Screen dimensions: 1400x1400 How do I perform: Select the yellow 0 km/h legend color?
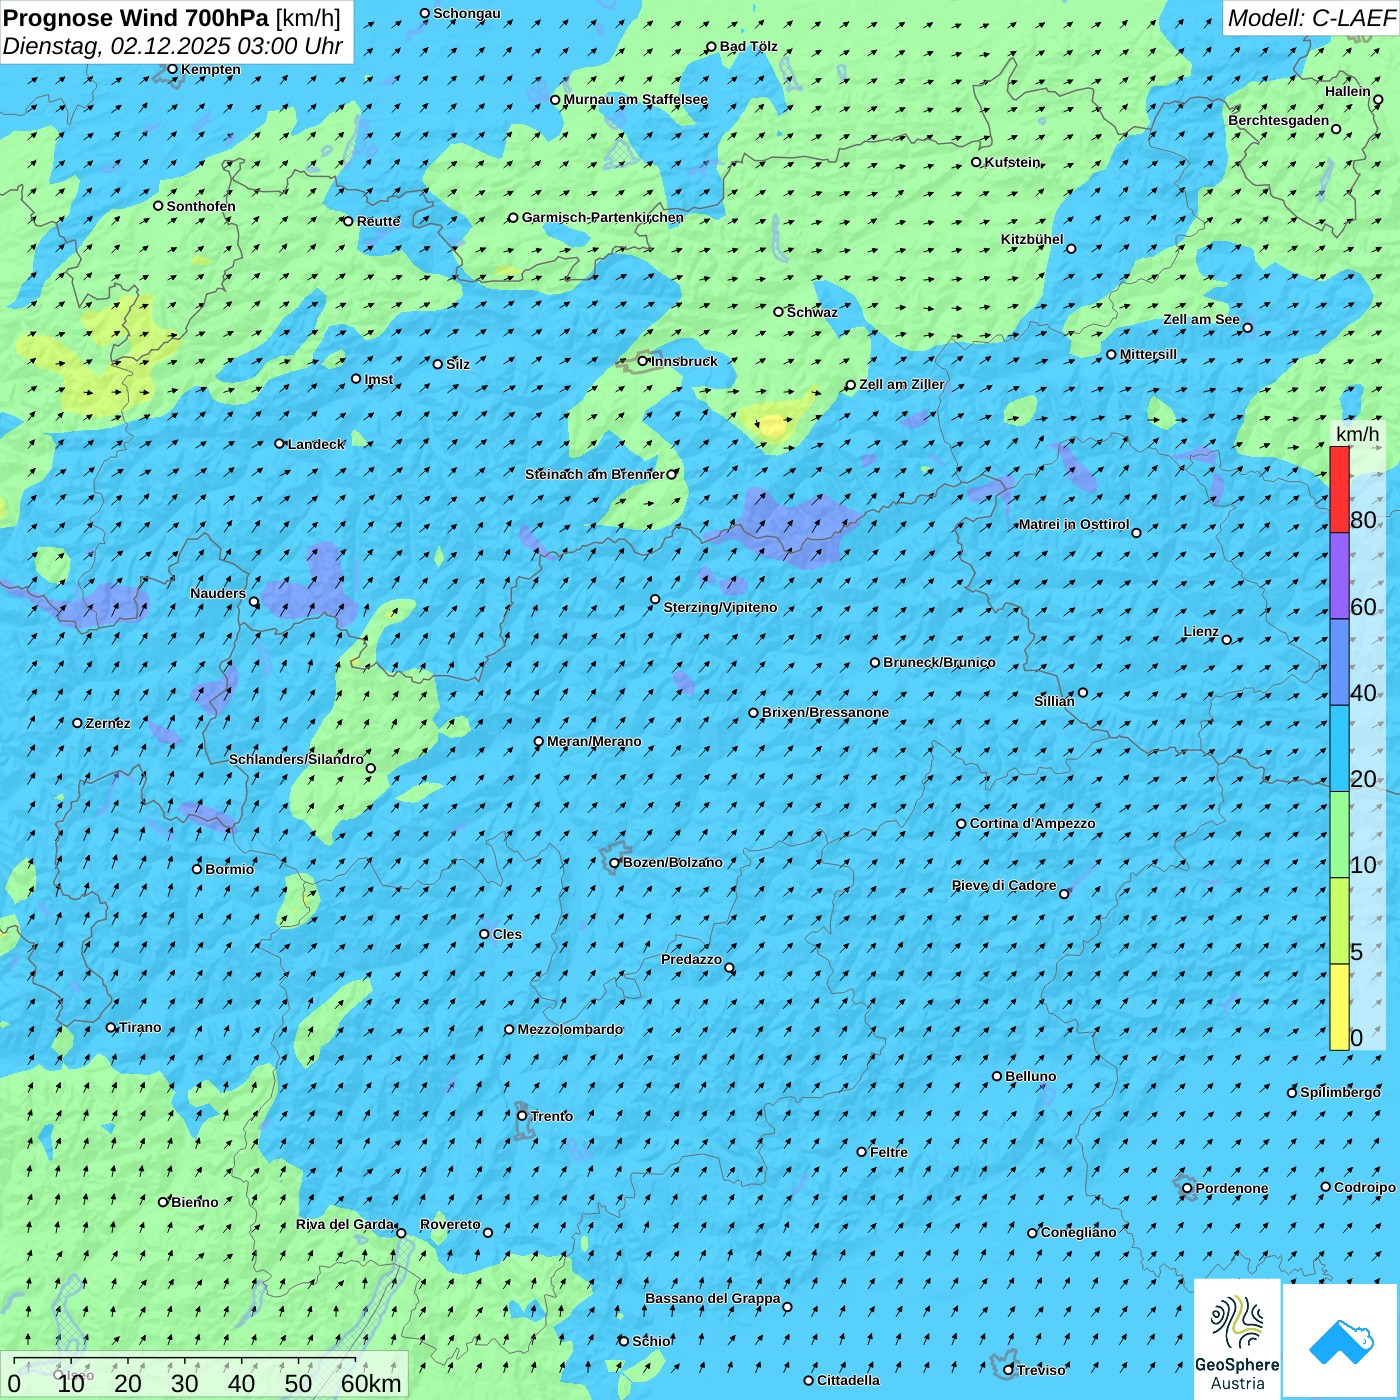1339,1007
